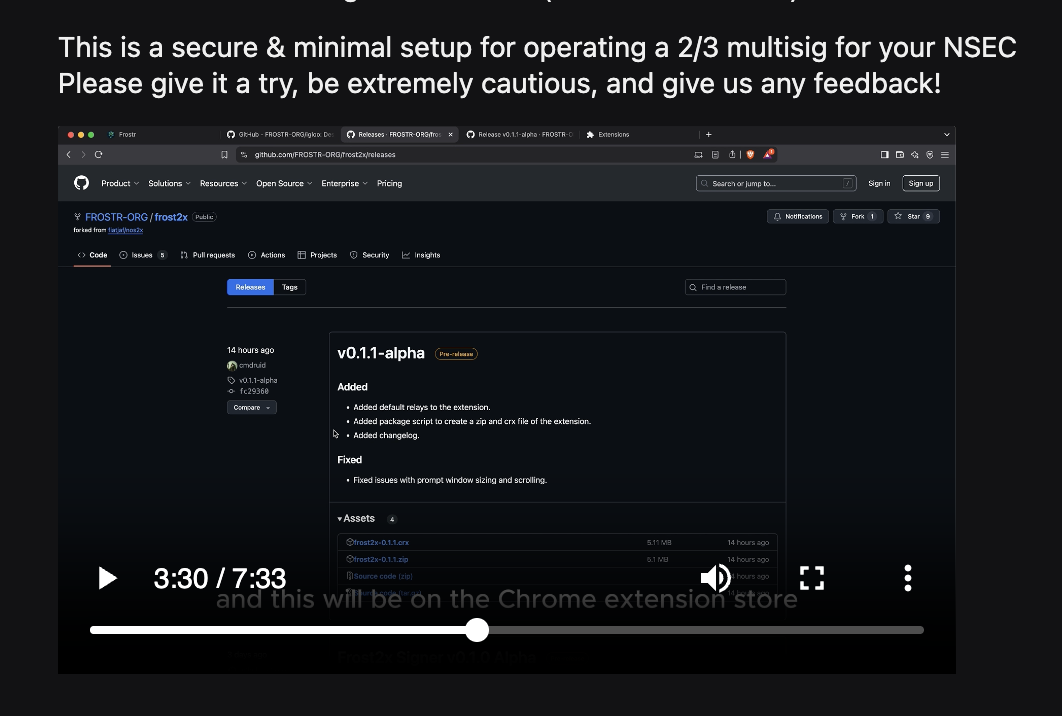Open the Insights tab

[x=421, y=255]
